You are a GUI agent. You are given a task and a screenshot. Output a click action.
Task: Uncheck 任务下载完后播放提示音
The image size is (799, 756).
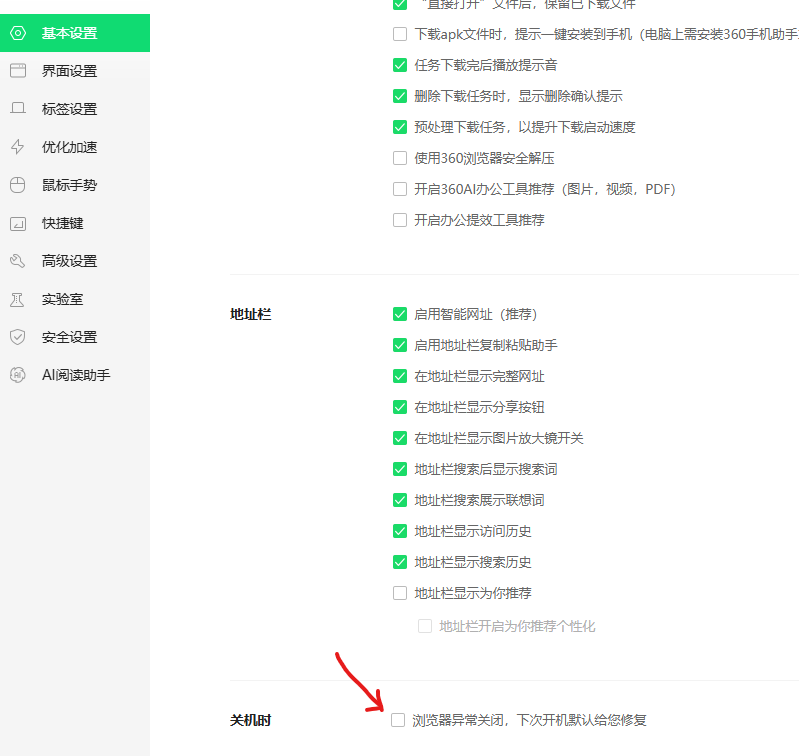click(400, 65)
